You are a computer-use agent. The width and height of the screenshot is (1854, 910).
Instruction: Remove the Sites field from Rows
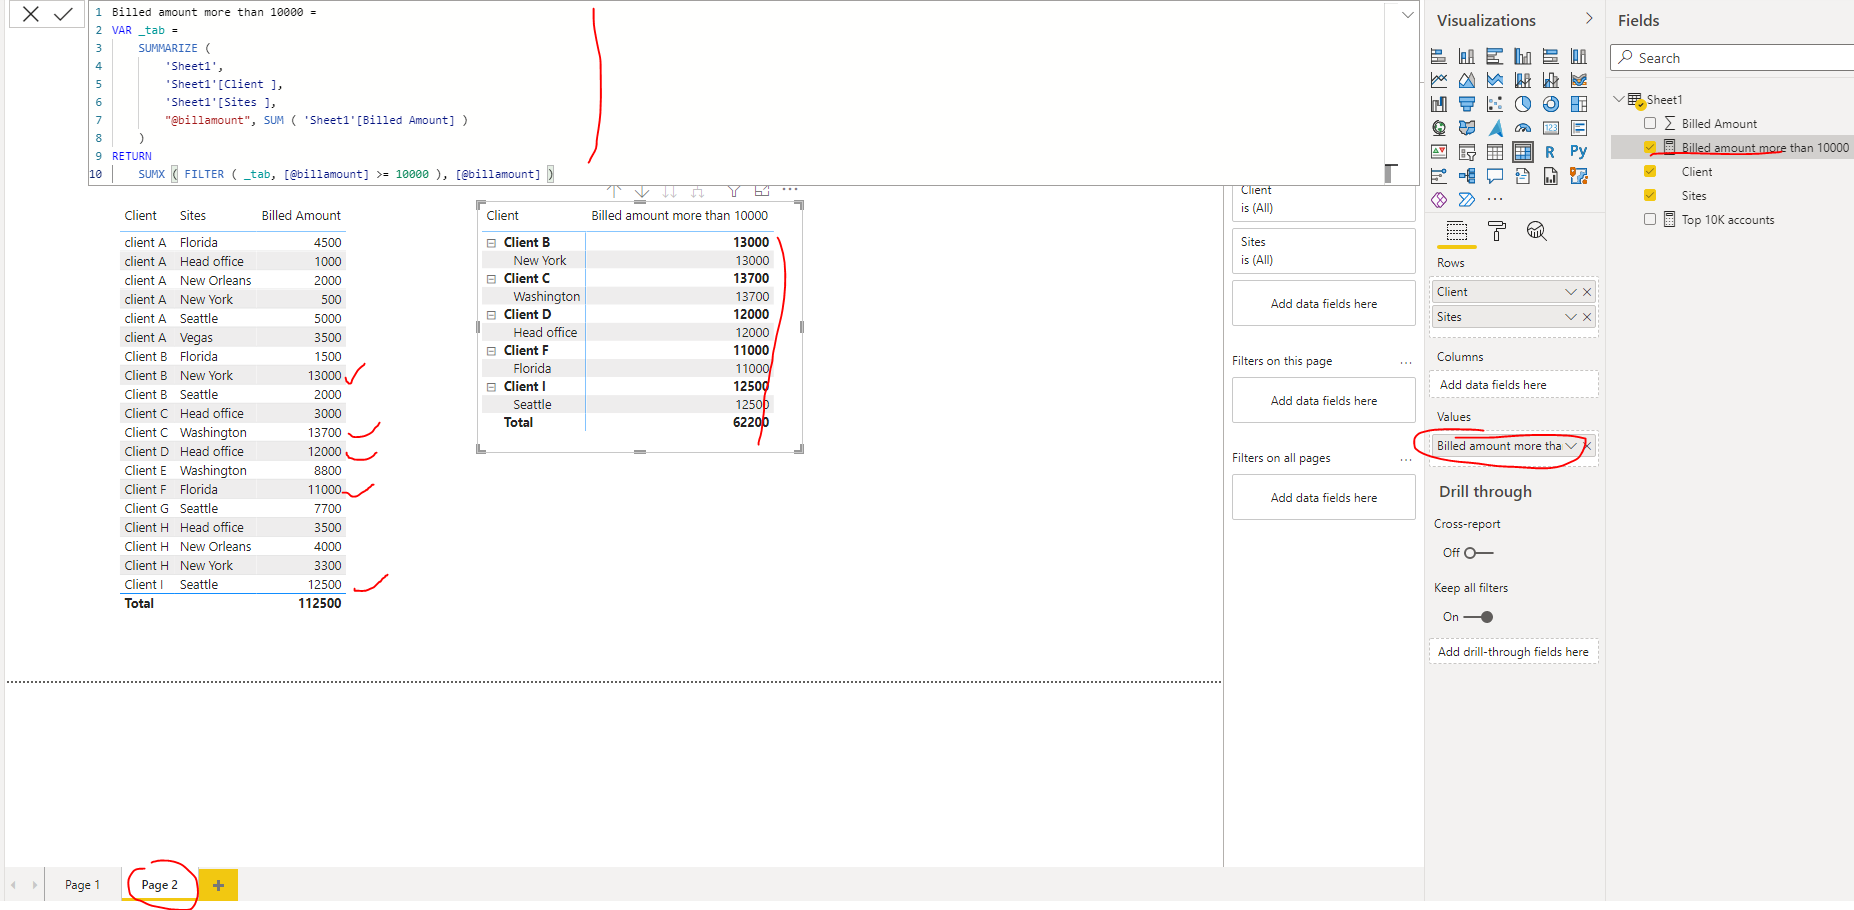[1587, 317]
